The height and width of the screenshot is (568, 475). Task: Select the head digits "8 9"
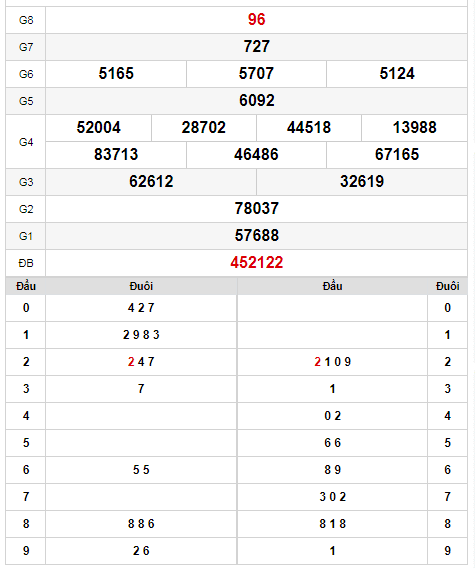coord(332,470)
